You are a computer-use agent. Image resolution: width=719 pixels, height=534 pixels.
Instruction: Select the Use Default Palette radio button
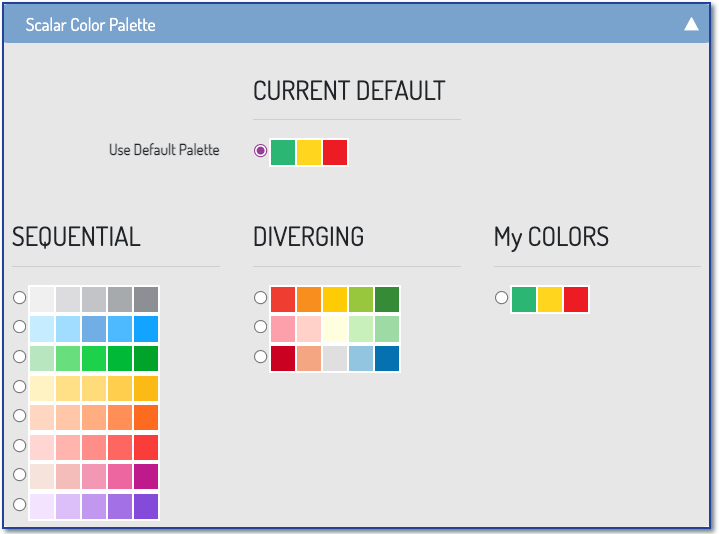coord(261,151)
